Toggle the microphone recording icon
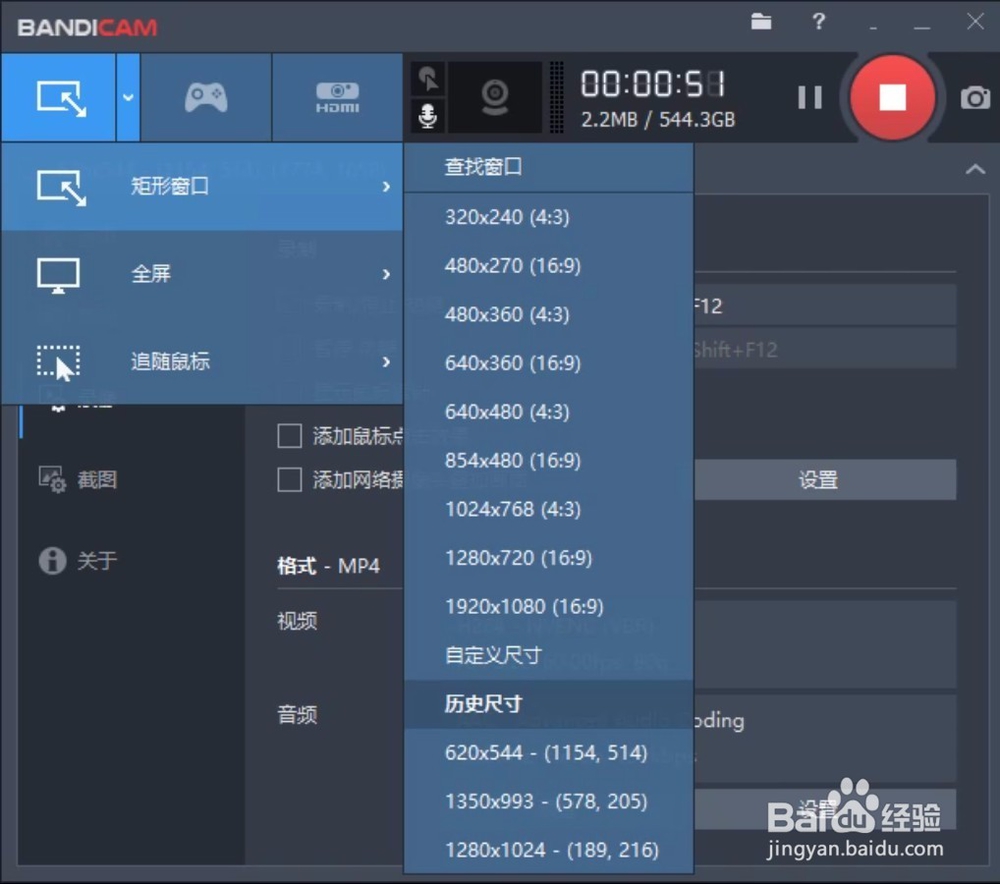This screenshot has width=1000, height=884. (x=428, y=116)
